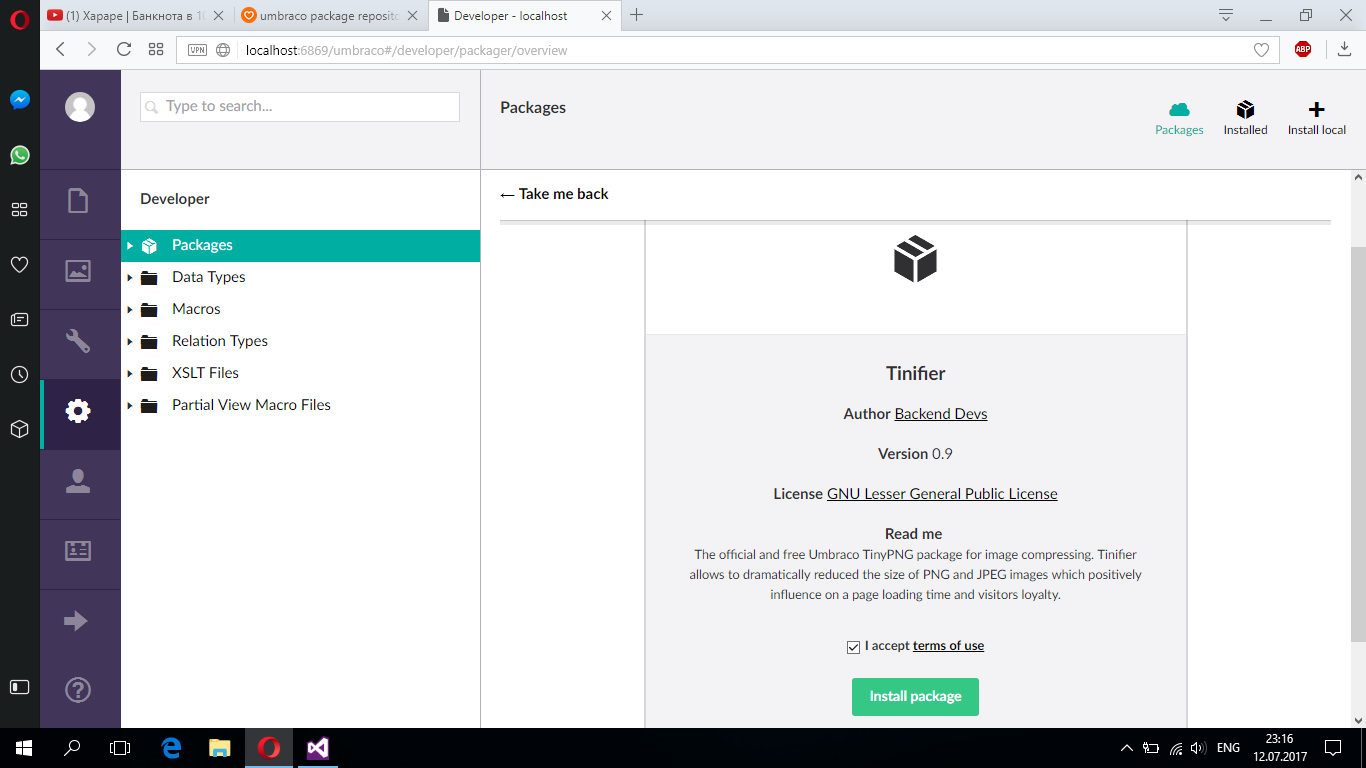Viewport: 1366px width, 768px height.
Task: Open GNU Lesser General Public License link
Action: (x=942, y=494)
